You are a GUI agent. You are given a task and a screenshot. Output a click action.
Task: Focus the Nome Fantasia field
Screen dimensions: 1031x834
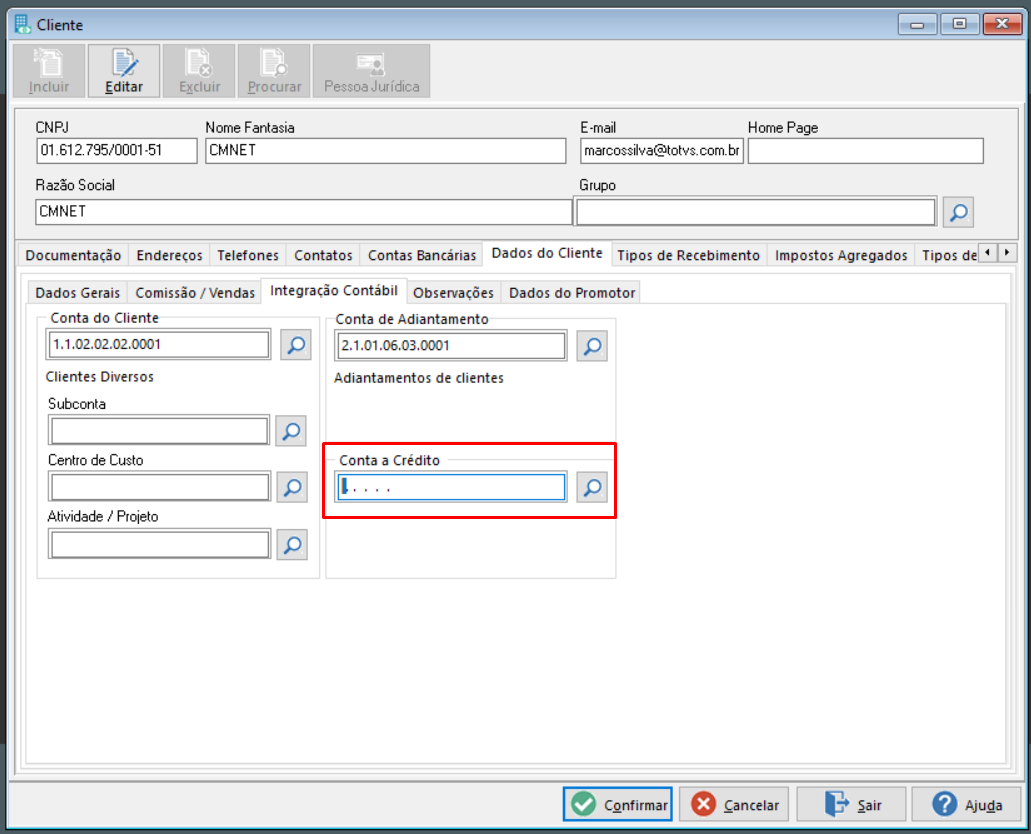pyautogui.click(x=385, y=151)
